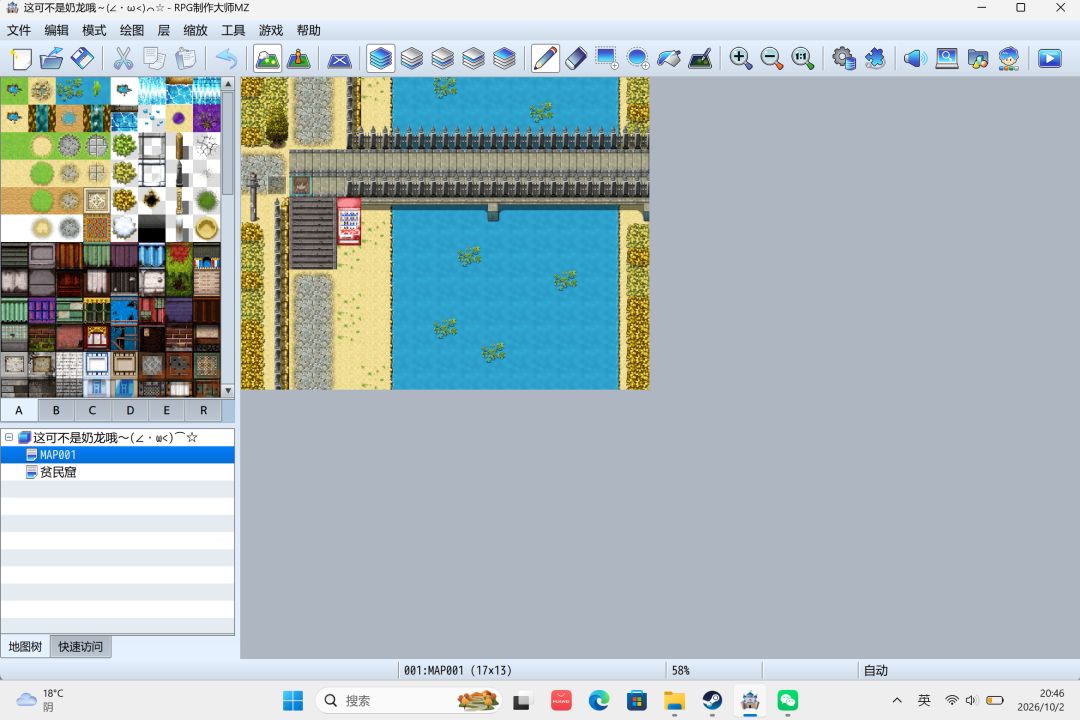This screenshot has height=720, width=1080.
Task: Open the Database gear icon
Action: point(844,59)
